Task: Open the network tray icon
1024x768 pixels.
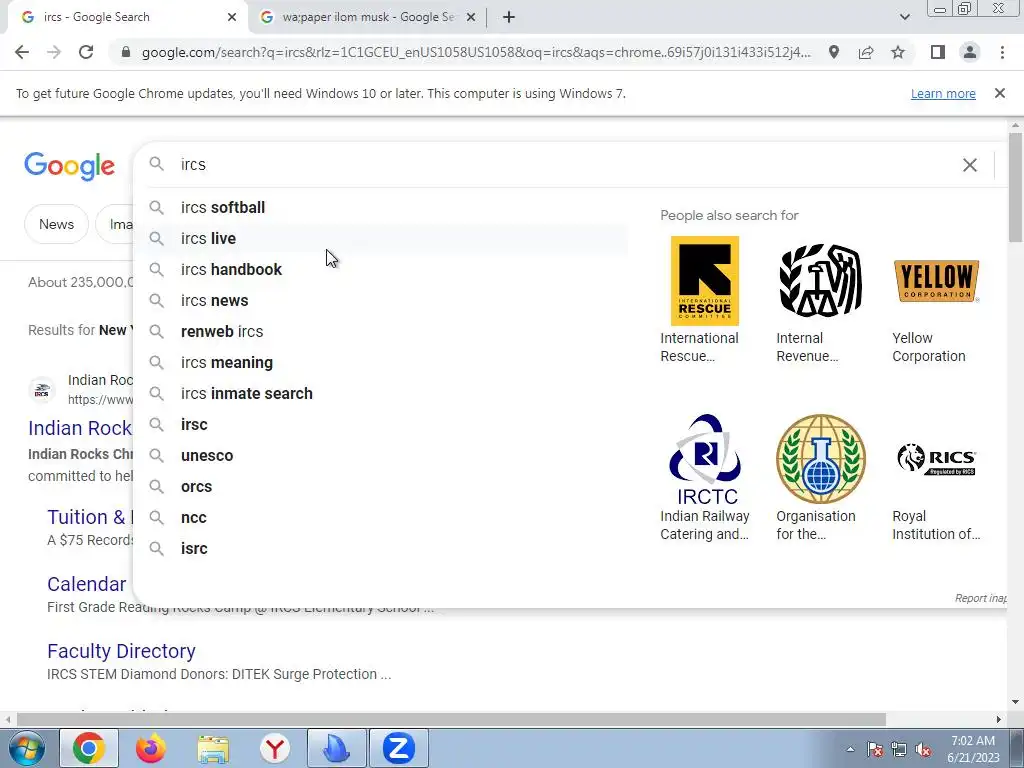Action: point(899,750)
